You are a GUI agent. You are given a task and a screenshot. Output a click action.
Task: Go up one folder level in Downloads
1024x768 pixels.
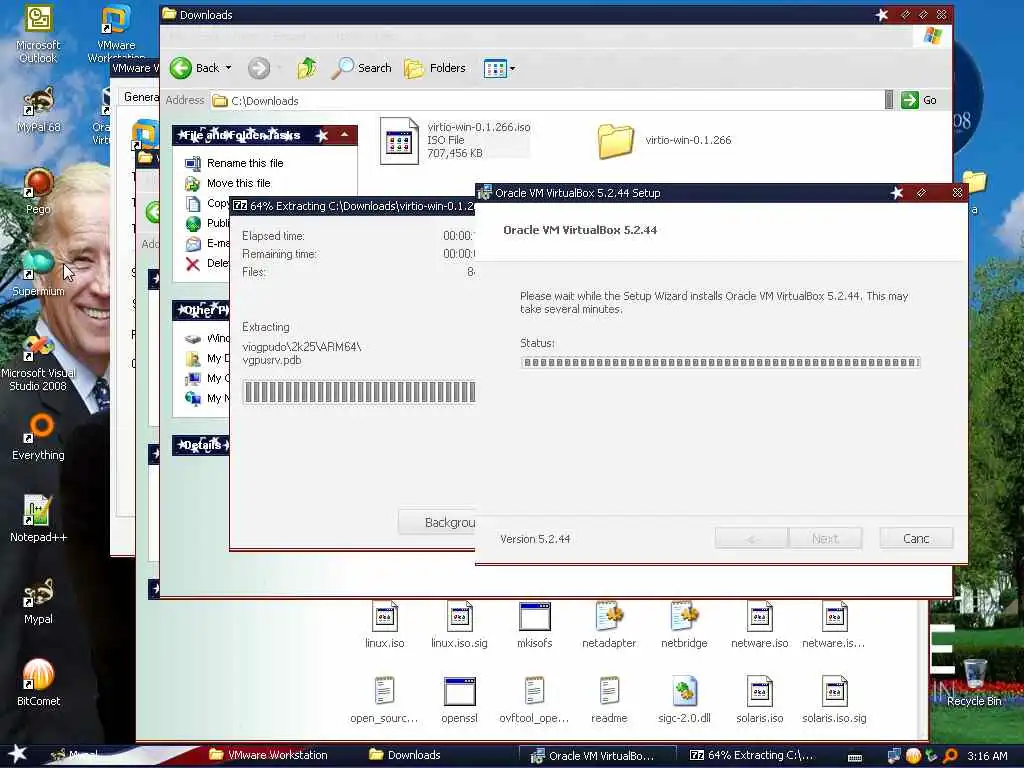[307, 68]
